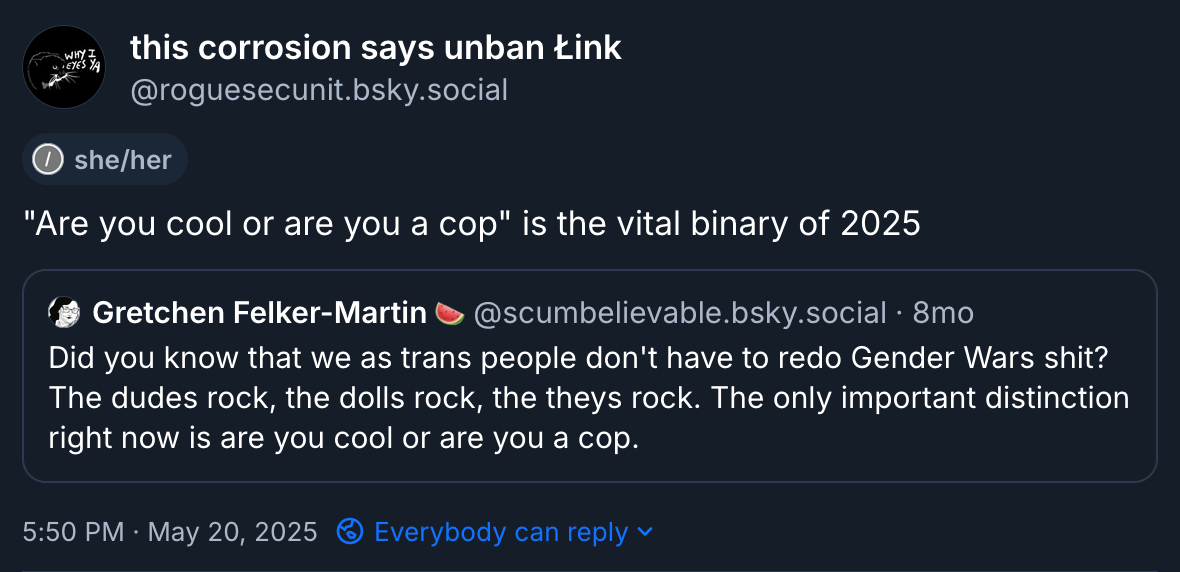Click the @roguesecunit.bsky.social handle
The image size is (1180, 572).
pyautogui.click(x=319, y=91)
